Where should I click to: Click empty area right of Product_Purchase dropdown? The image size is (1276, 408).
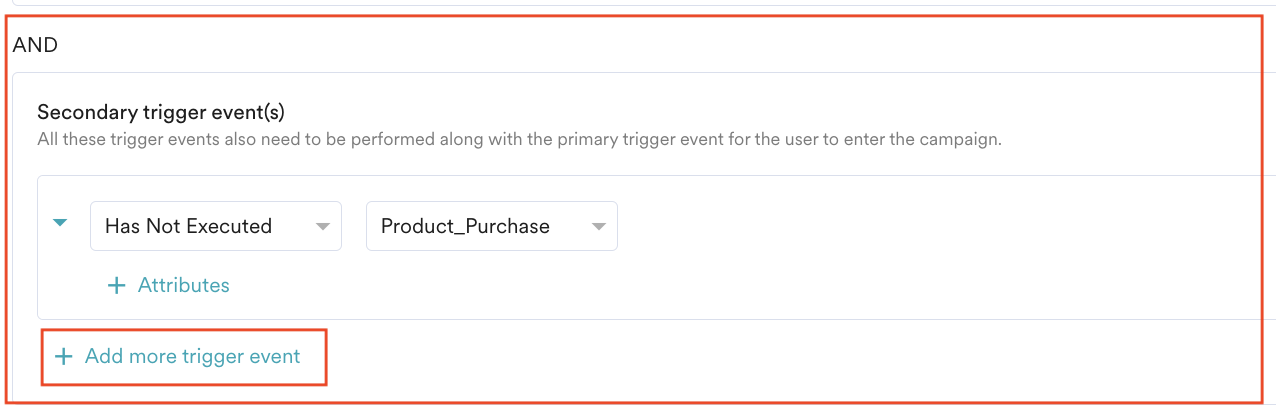click(900, 226)
